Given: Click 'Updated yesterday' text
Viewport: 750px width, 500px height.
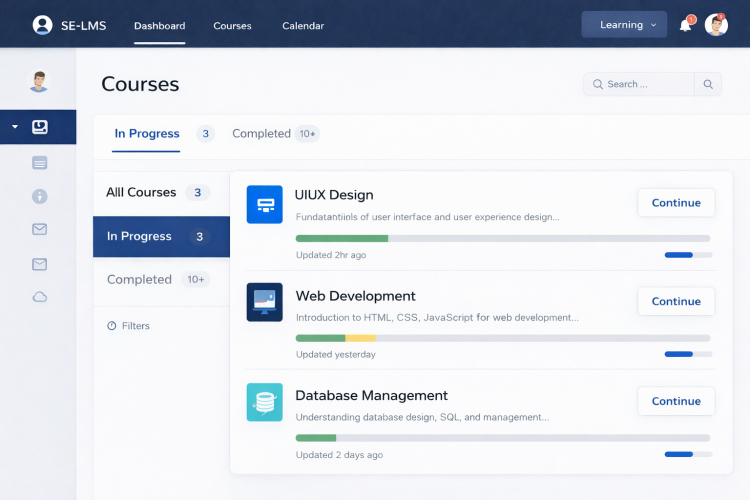Looking at the screenshot, I should pyautogui.click(x=336, y=355).
